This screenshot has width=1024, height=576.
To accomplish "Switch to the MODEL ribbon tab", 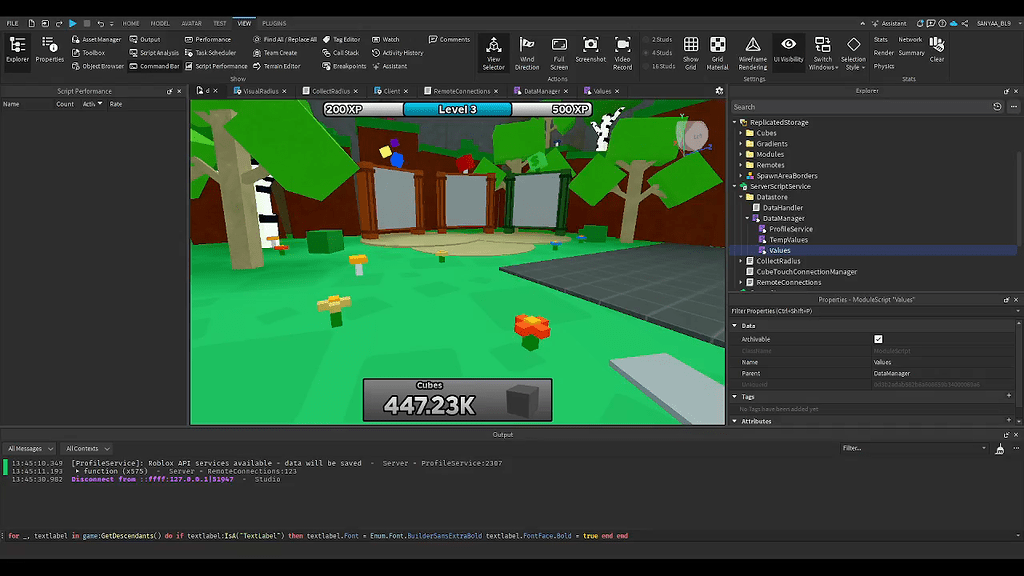I will click(159, 22).
